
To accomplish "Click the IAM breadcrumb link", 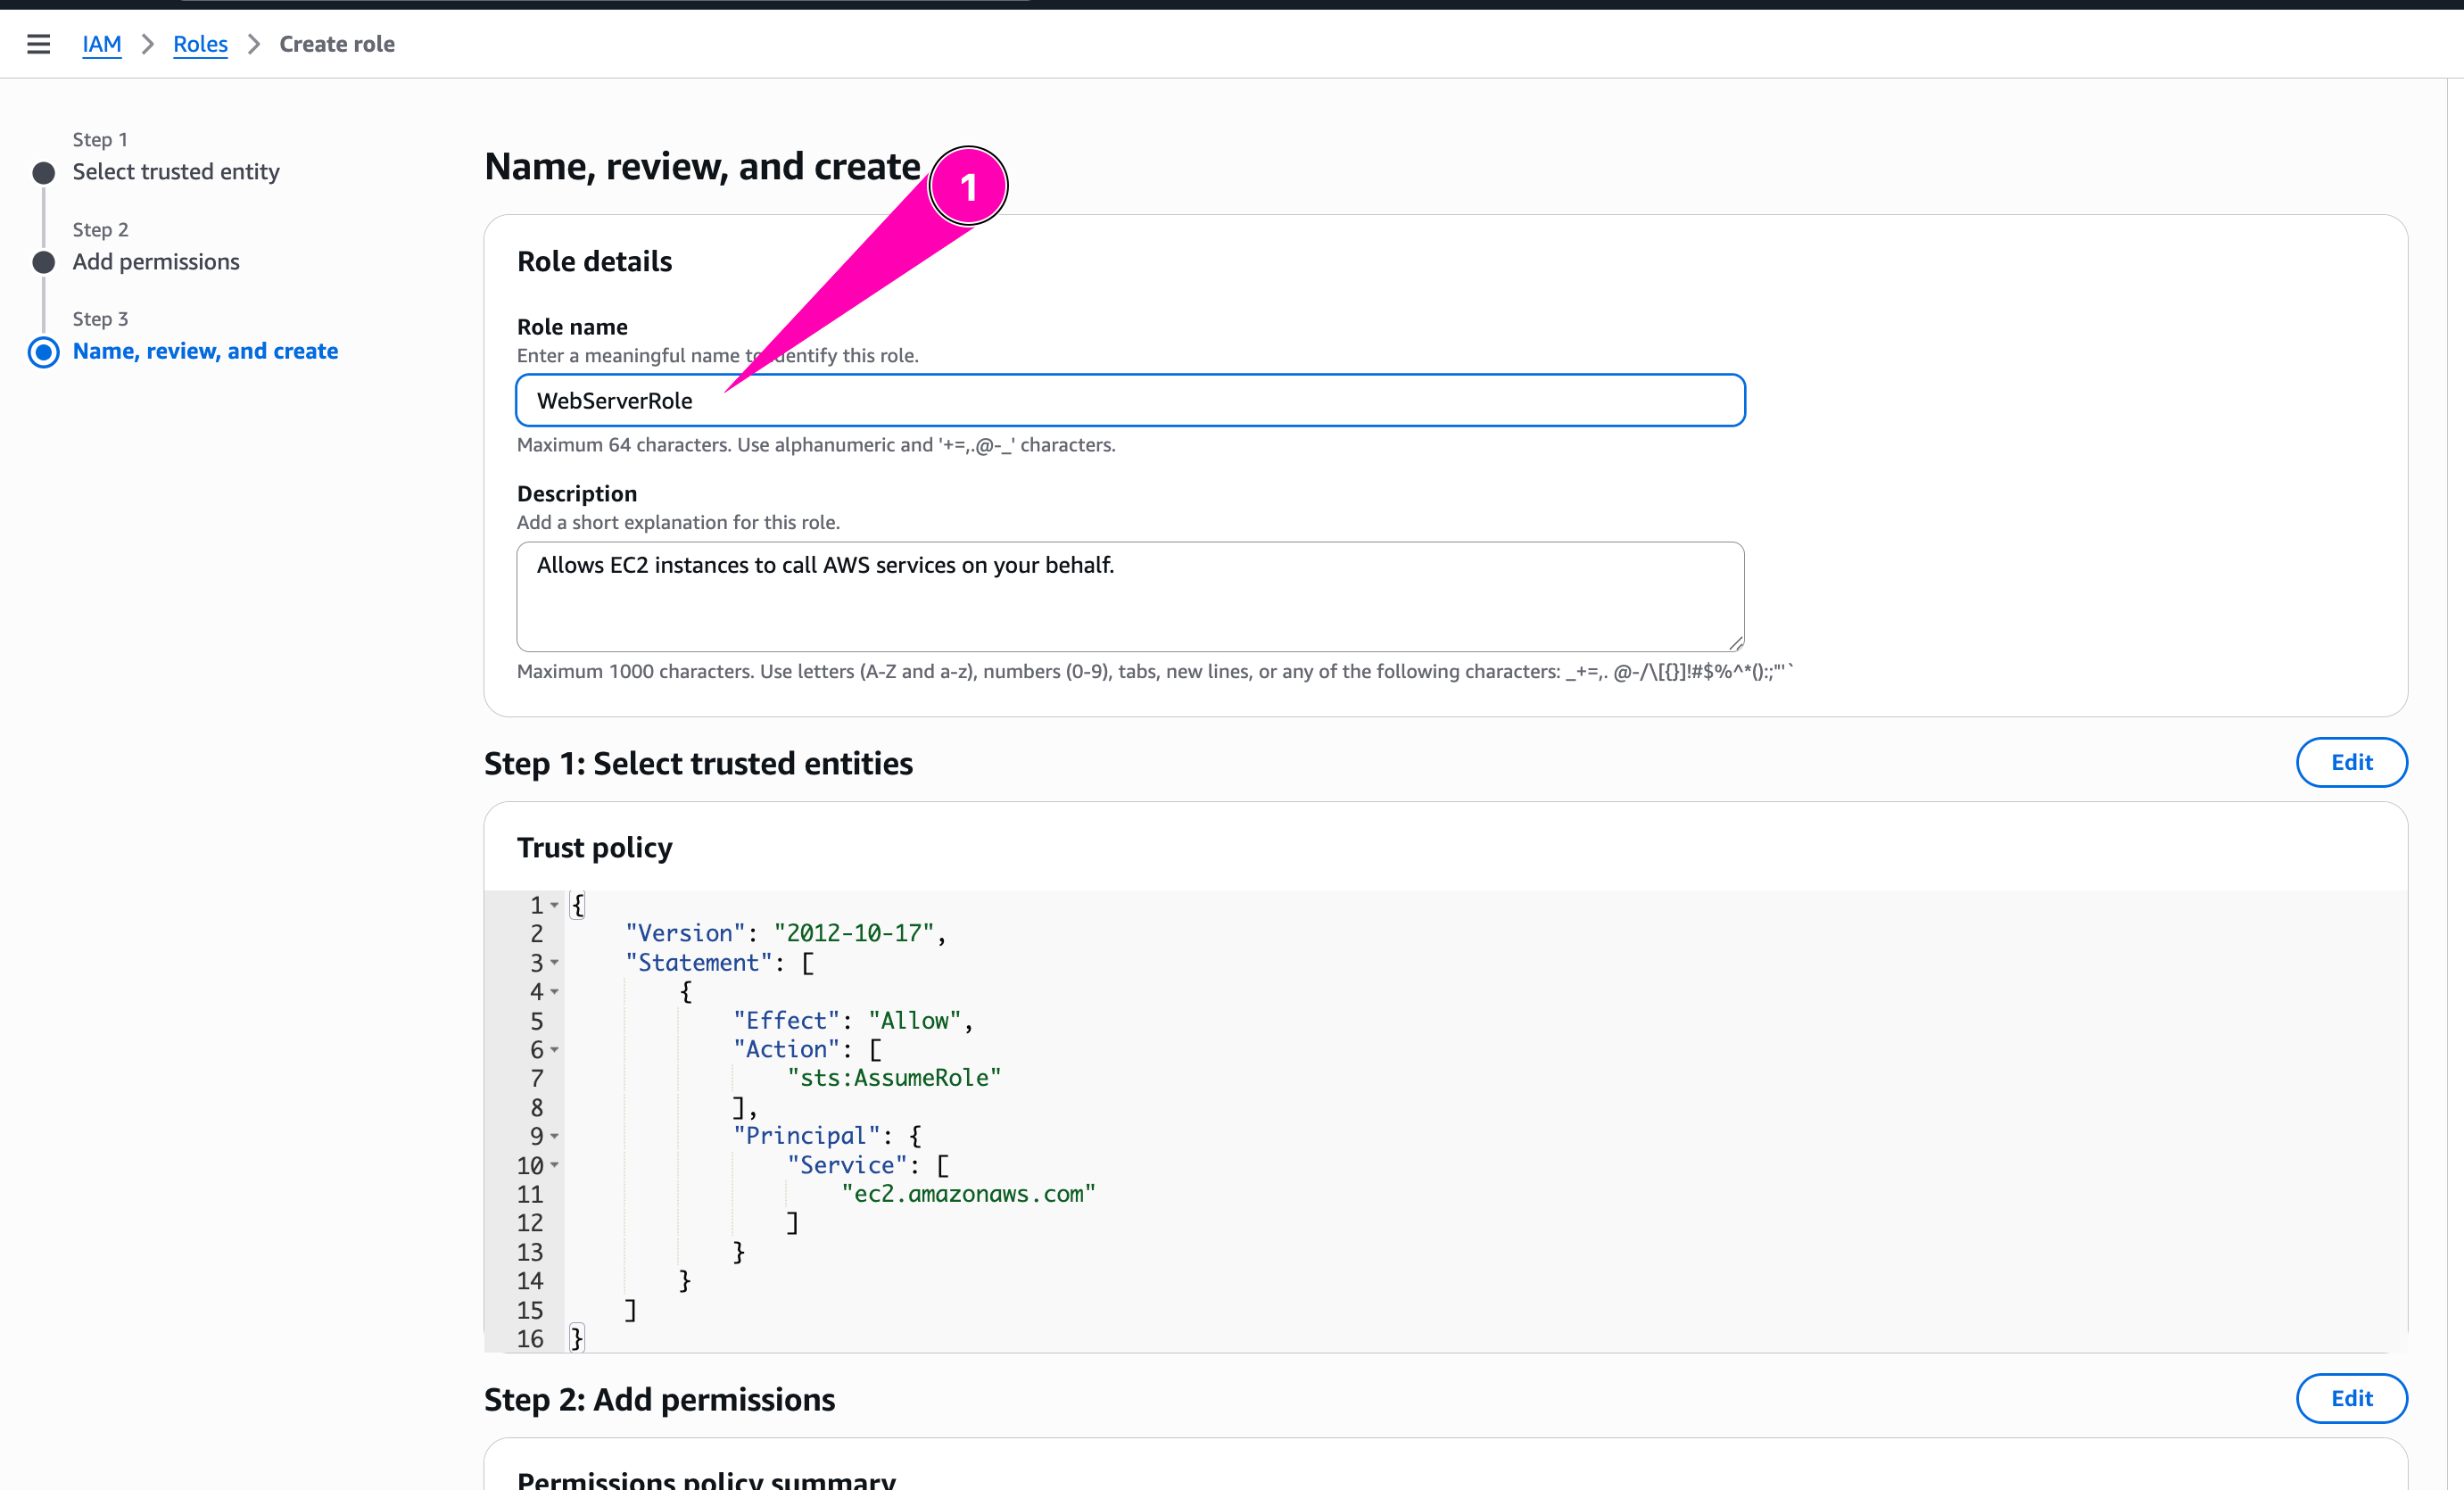I will (101, 44).
